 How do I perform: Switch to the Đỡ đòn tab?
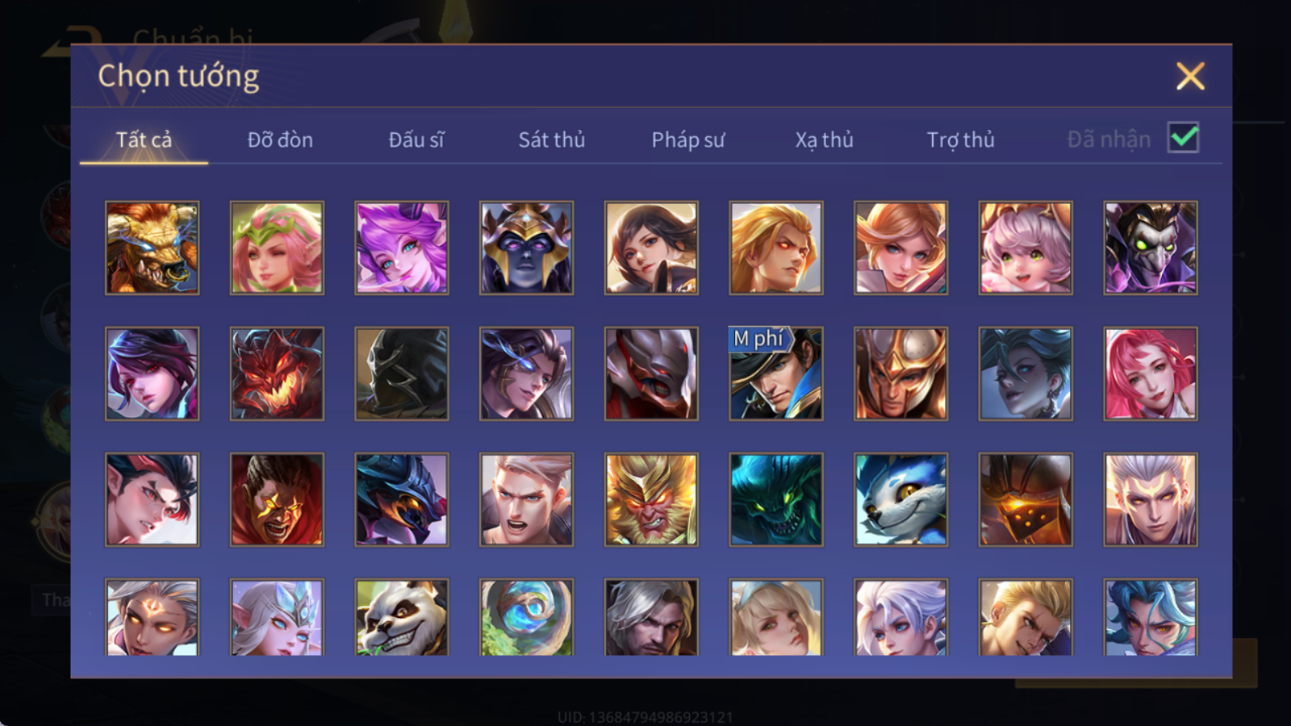[280, 140]
